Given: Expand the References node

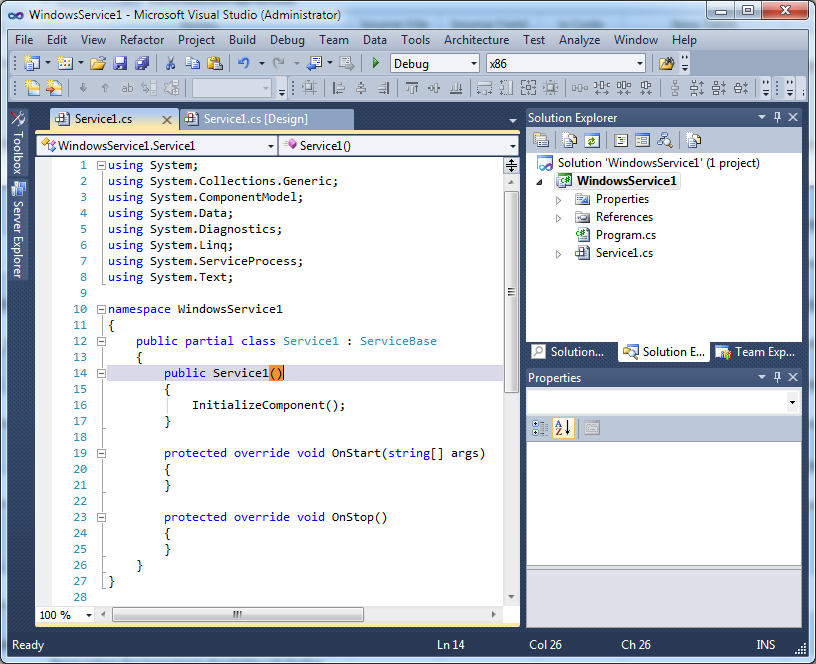Looking at the screenshot, I should pos(560,217).
